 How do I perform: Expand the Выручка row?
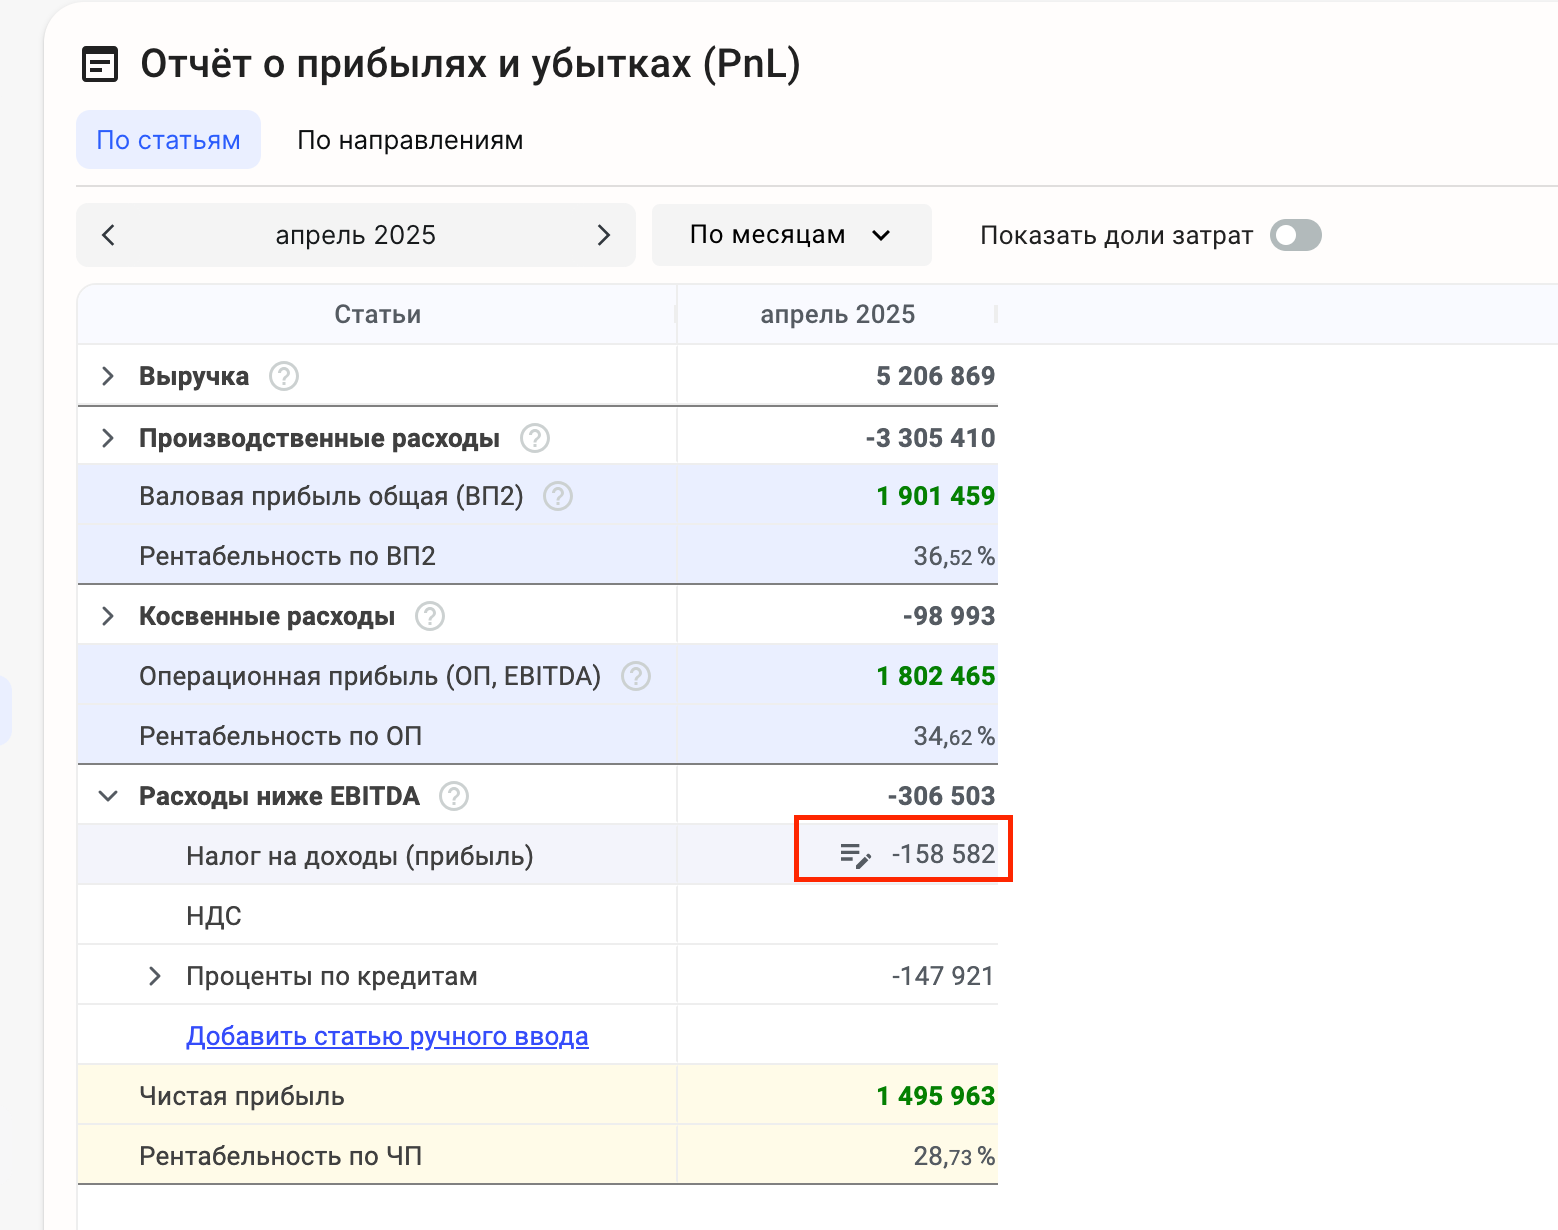click(x=108, y=376)
